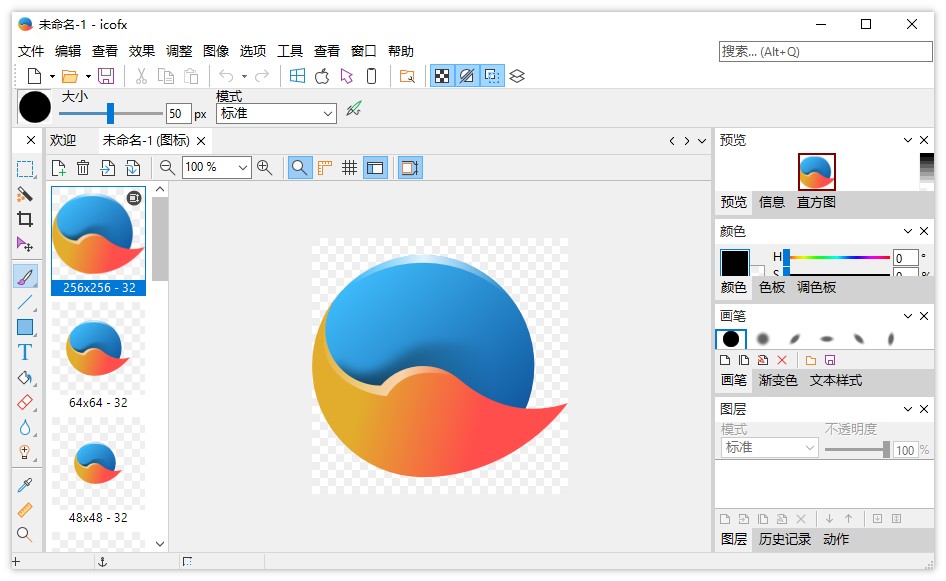Screen dimensions: 946x581
Task: Toggle the ruler display
Action: click(x=323, y=167)
